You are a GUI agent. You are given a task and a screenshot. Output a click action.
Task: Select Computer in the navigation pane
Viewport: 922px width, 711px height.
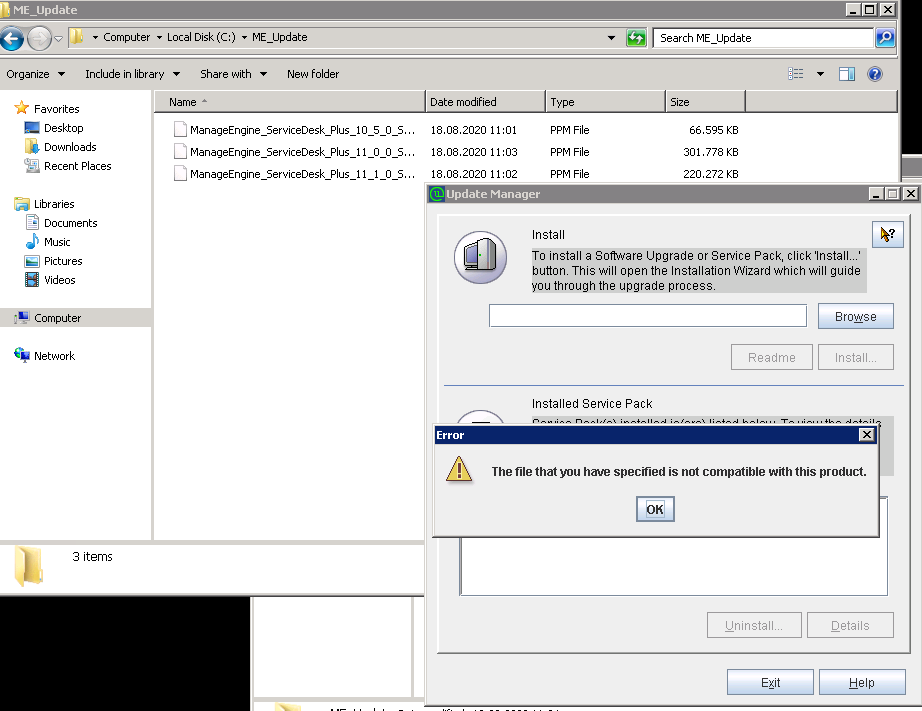[x=58, y=318]
